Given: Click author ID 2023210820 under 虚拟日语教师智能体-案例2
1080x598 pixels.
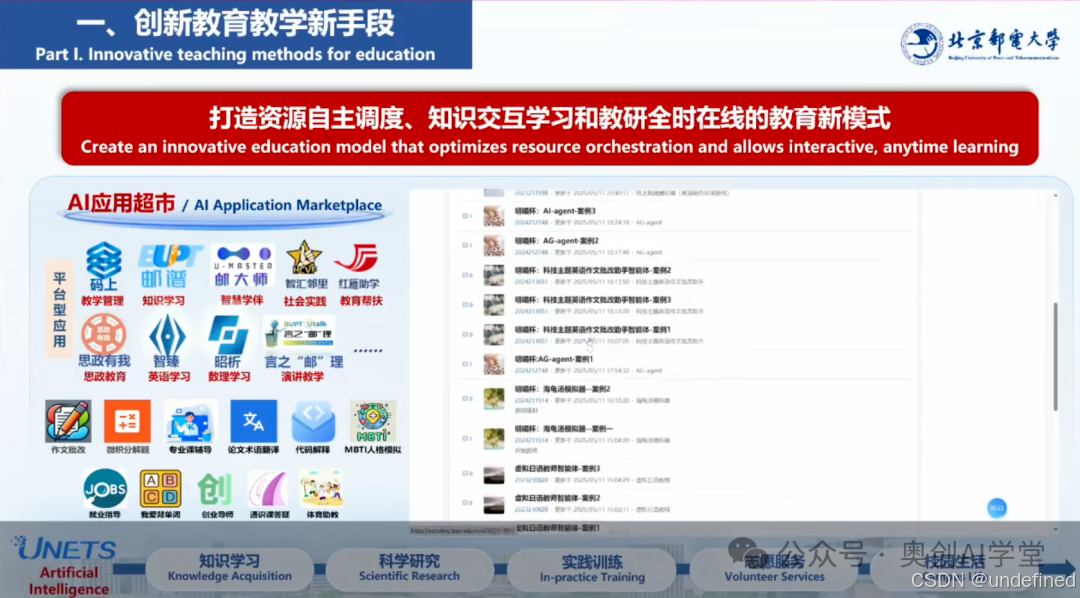Looking at the screenshot, I should 531,509.
